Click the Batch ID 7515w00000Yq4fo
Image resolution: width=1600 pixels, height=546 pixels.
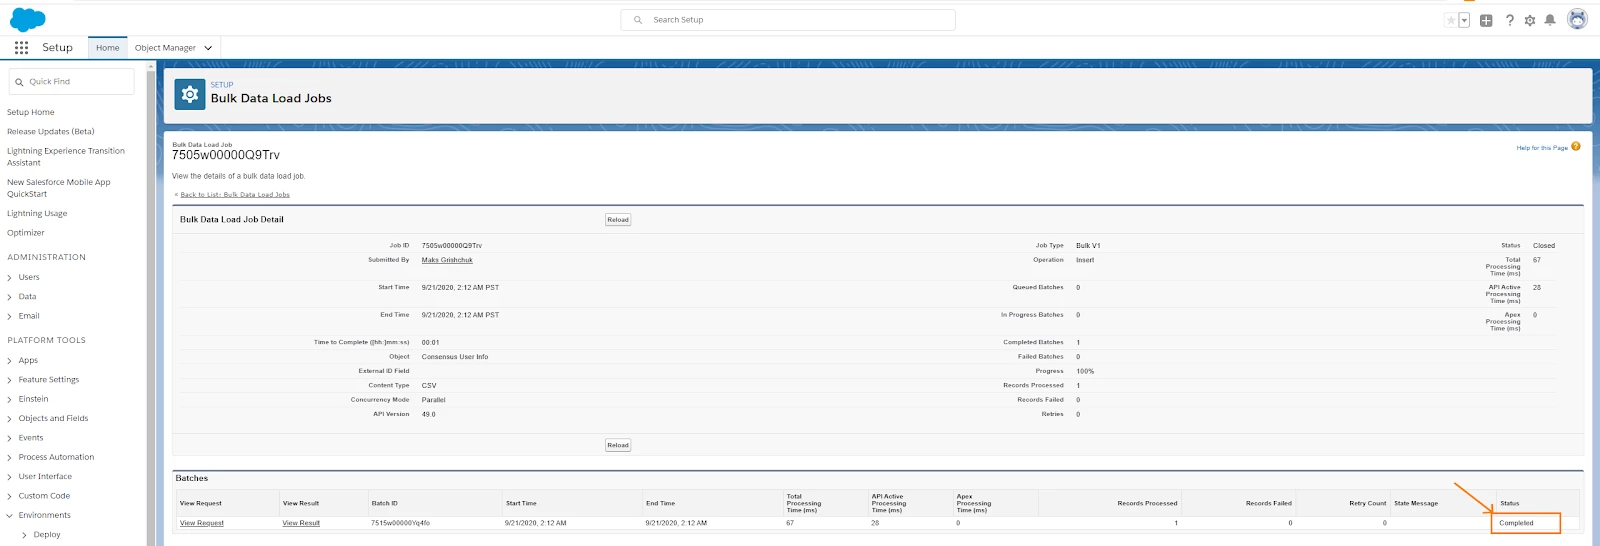tap(400, 523)
